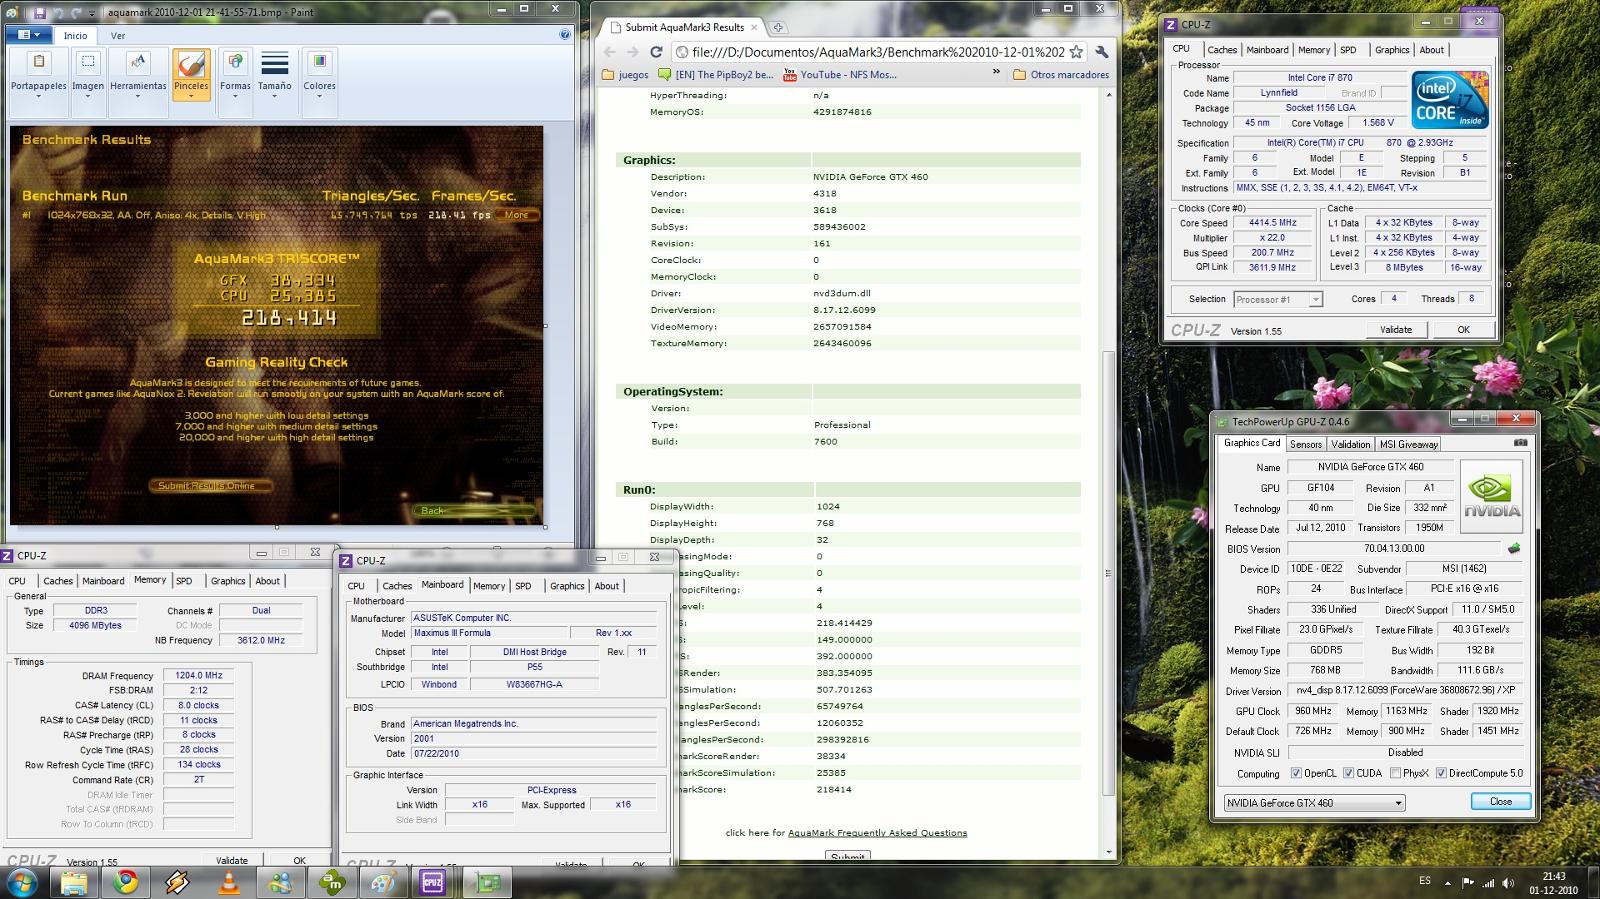Toggle the OpenCL checkbox in GPU-Z
The width and height of the screenshot is (1600, 899).
1296,773
